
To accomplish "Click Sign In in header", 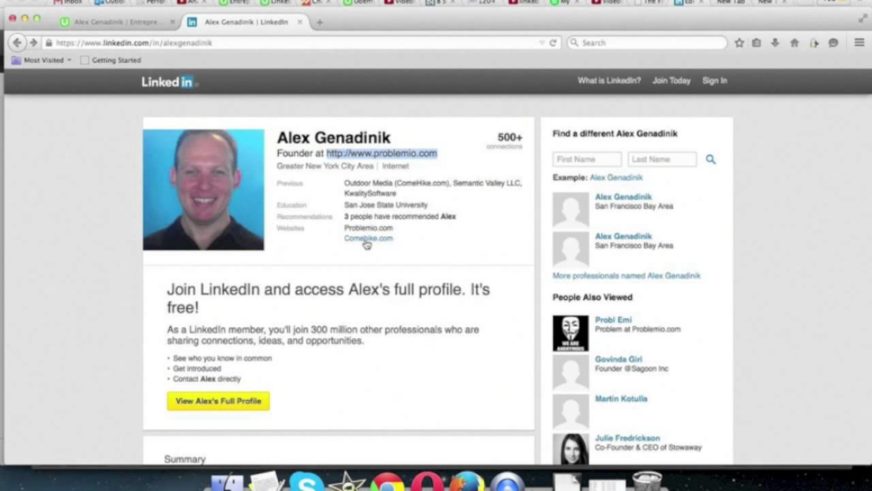I will (715, 81).
